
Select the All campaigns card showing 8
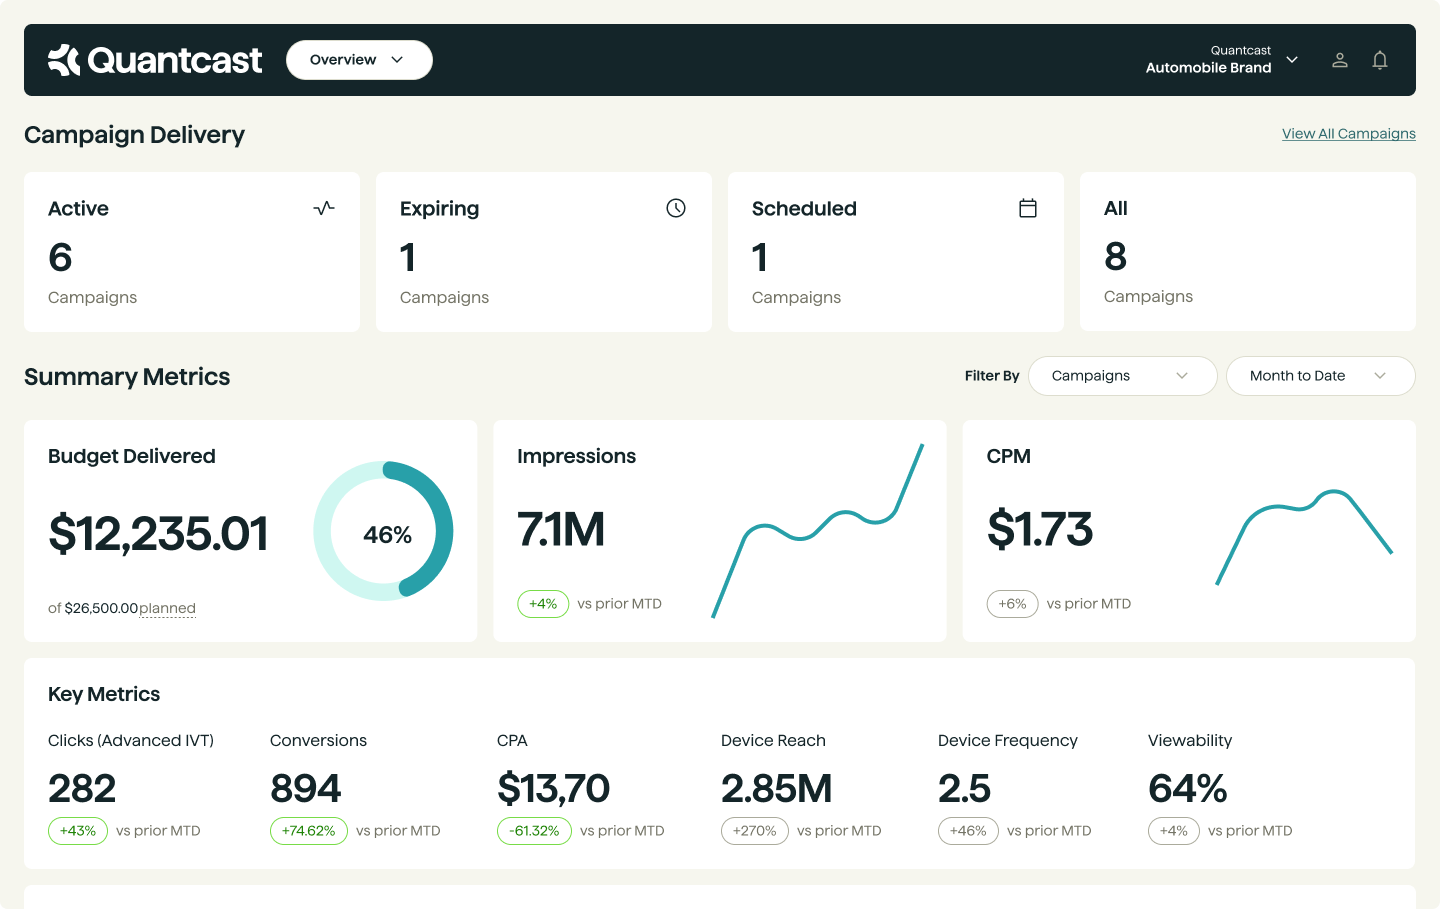(x=1247, y=251)
